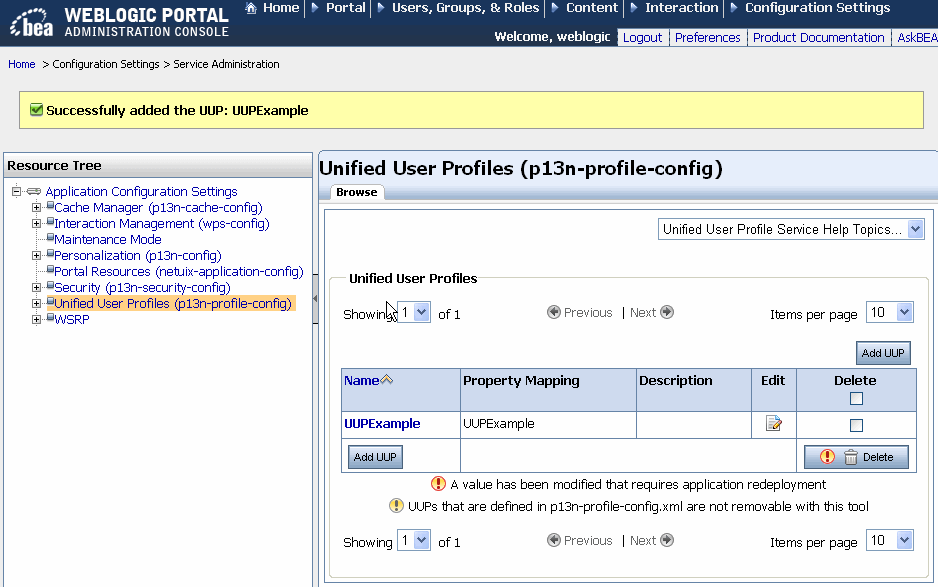Image resolution: width=938 pixels, height=587 pixels.
Task: Select Cache Manager (p13n-cache-config)
Action: click(x=159, y=208)
